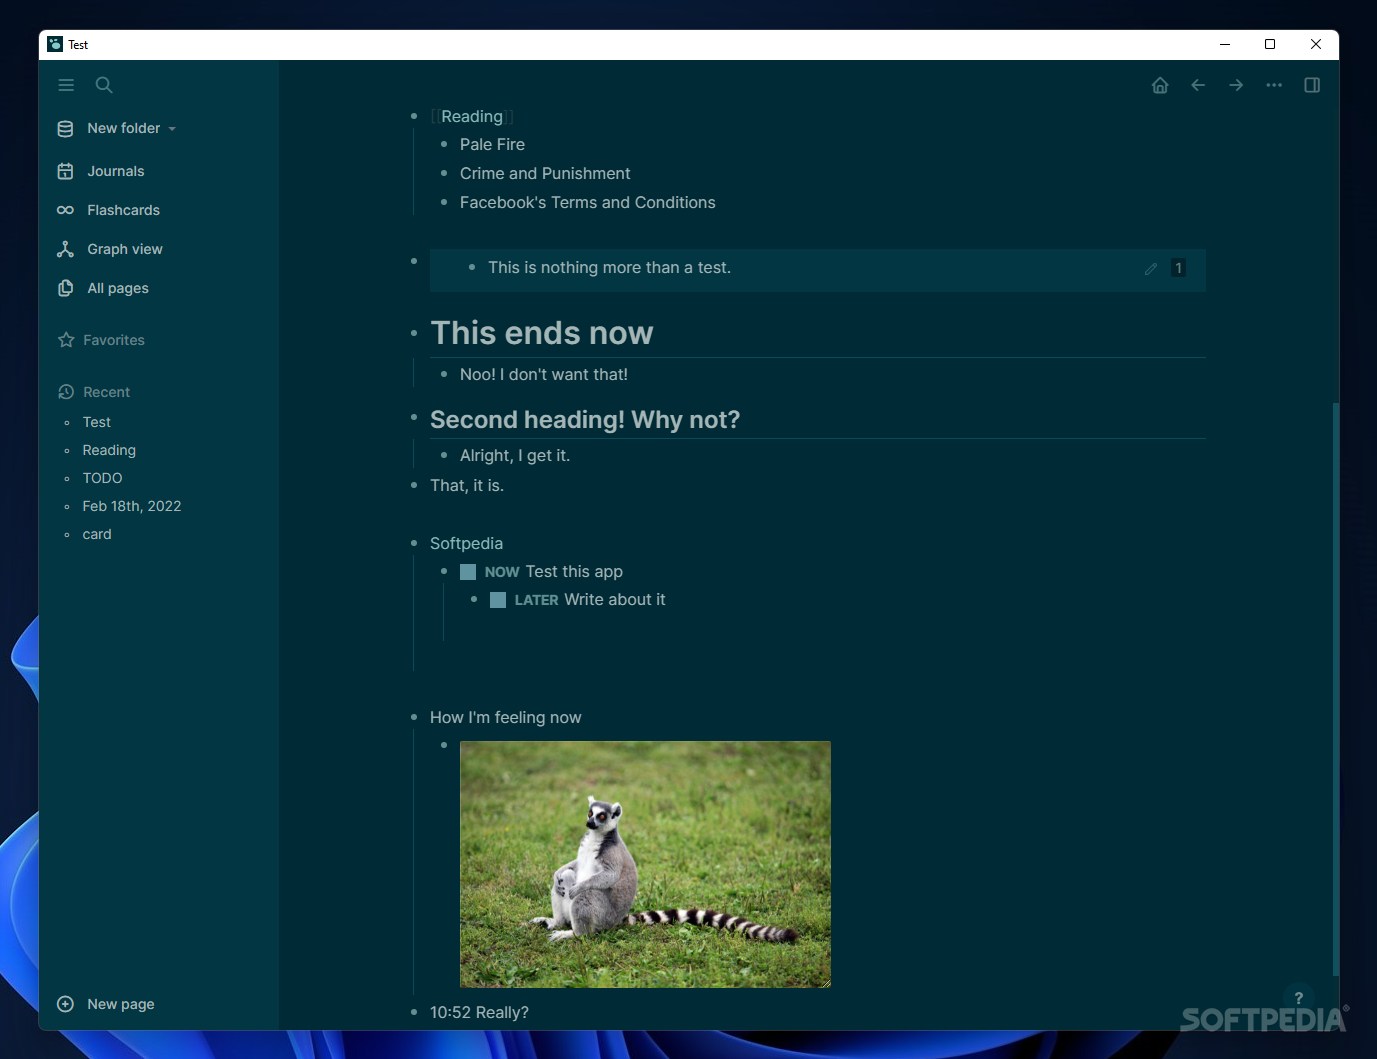
Task: Click the '10:52 Really?' block
Action: [479, 1012]
